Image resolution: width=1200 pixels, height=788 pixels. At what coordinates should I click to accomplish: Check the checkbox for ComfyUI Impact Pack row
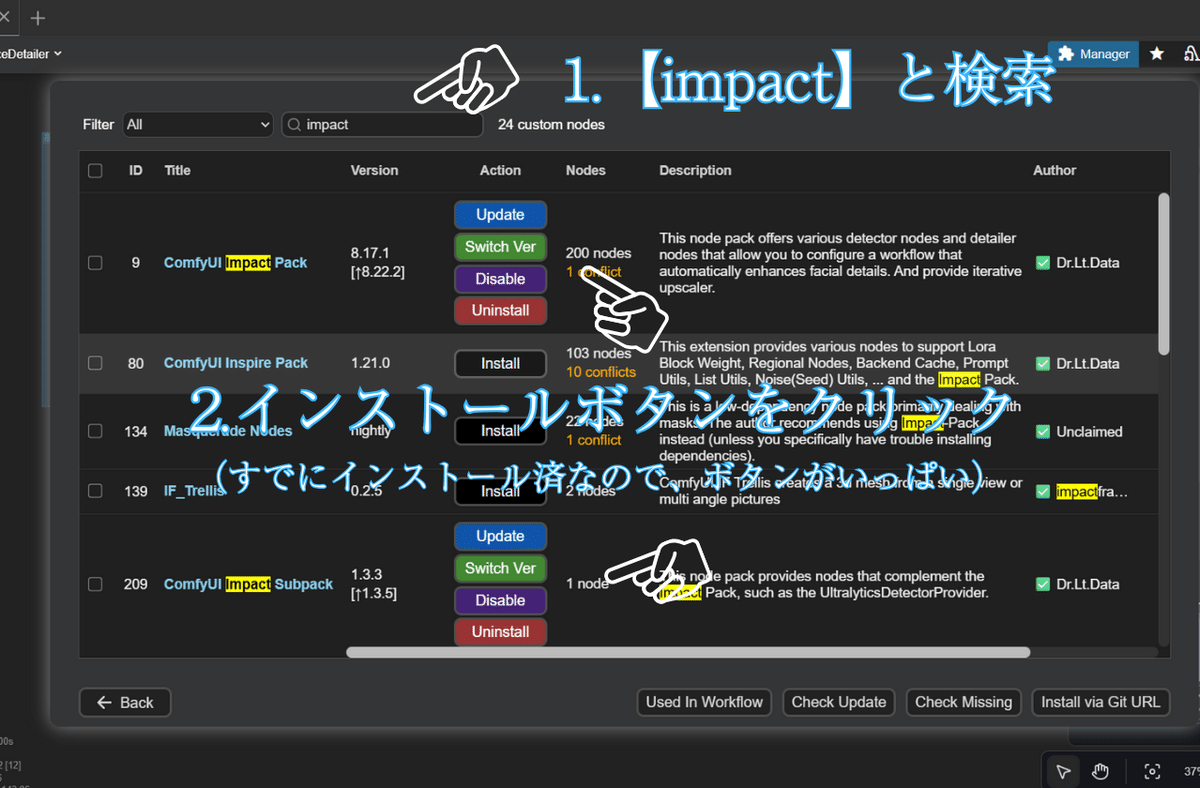click(95, 262)
